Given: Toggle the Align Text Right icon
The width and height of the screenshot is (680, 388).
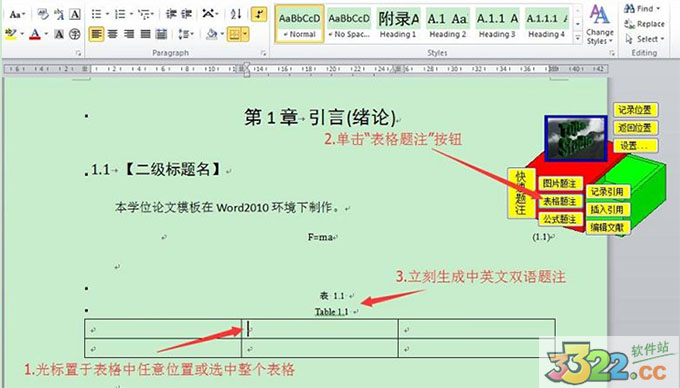Looking at the screenshot, I should point(129,34).
